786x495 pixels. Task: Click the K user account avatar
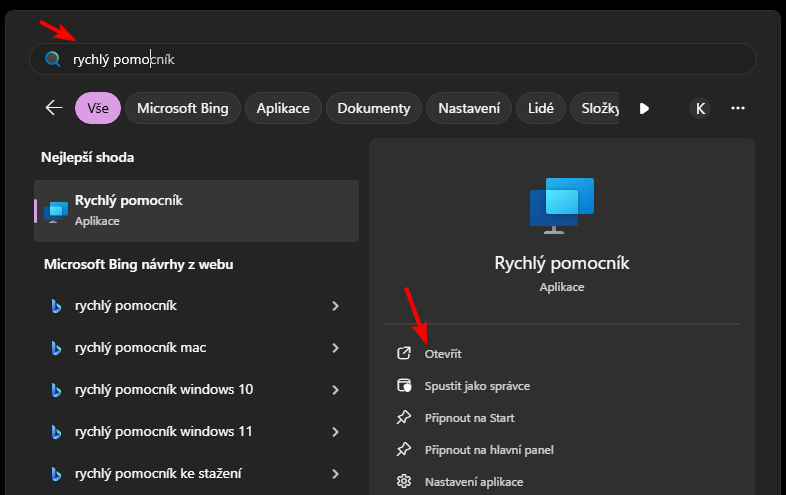(700, 108)
